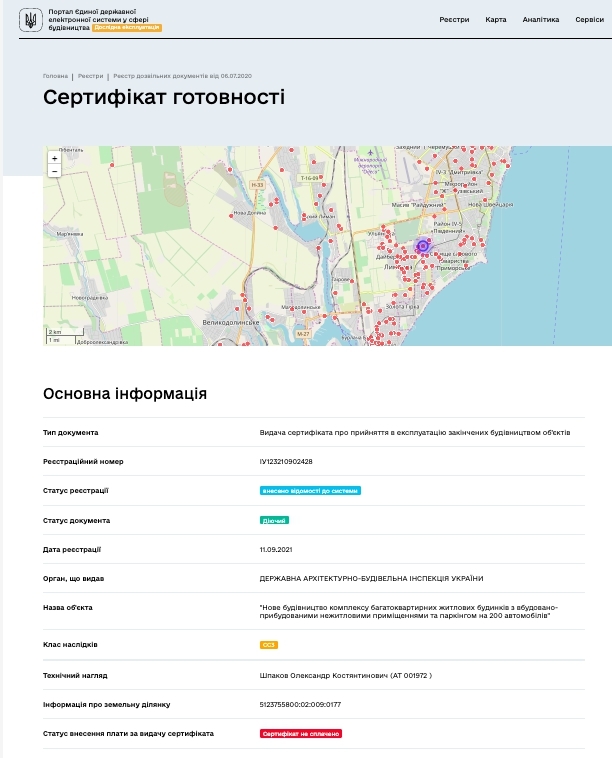612x758 pixels.
Task: Zoom out the map with minus button
Action: pyautogui.click(x=55, y=171)
